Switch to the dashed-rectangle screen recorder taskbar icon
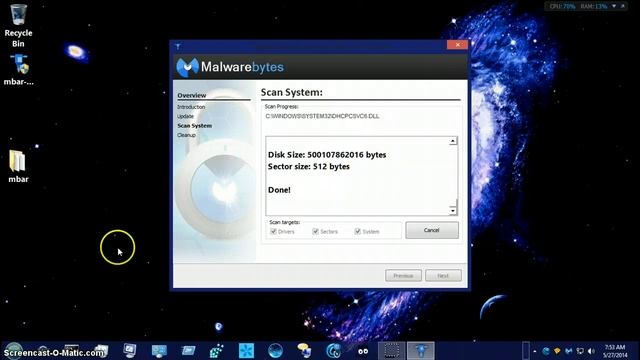Viewport: 640px width, 360px height. pyautogui.click(x=391, y=351)
